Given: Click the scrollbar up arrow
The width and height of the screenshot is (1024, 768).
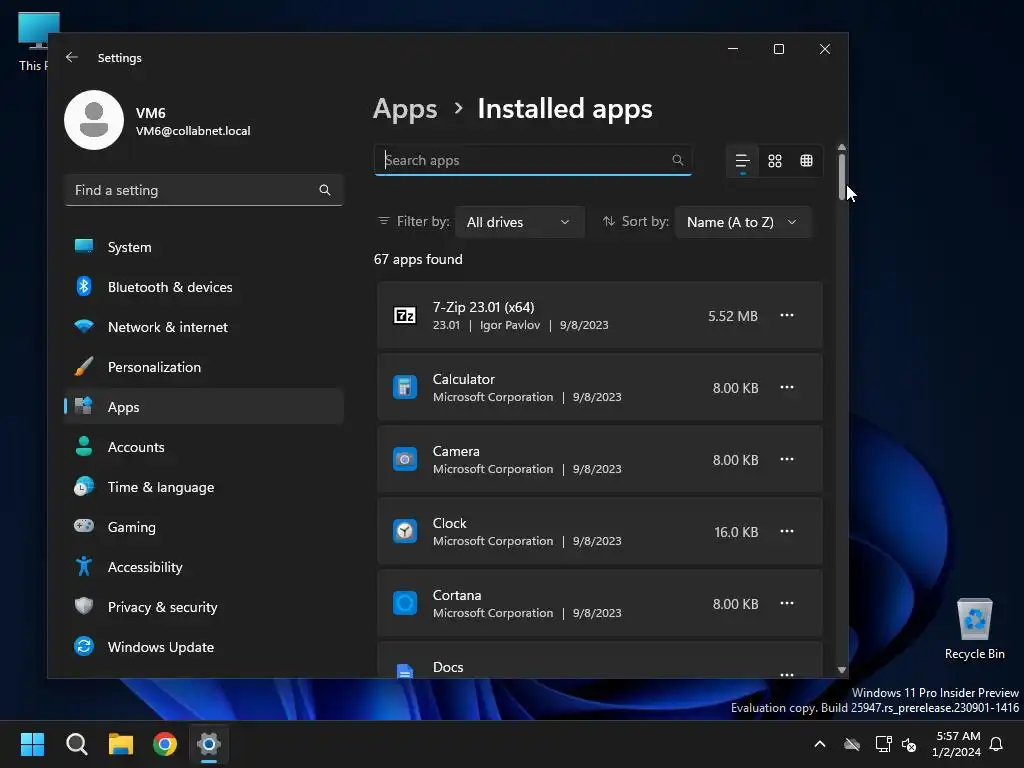Looking at the screenshot, I should pyautogui.click(x=842, y=148).
